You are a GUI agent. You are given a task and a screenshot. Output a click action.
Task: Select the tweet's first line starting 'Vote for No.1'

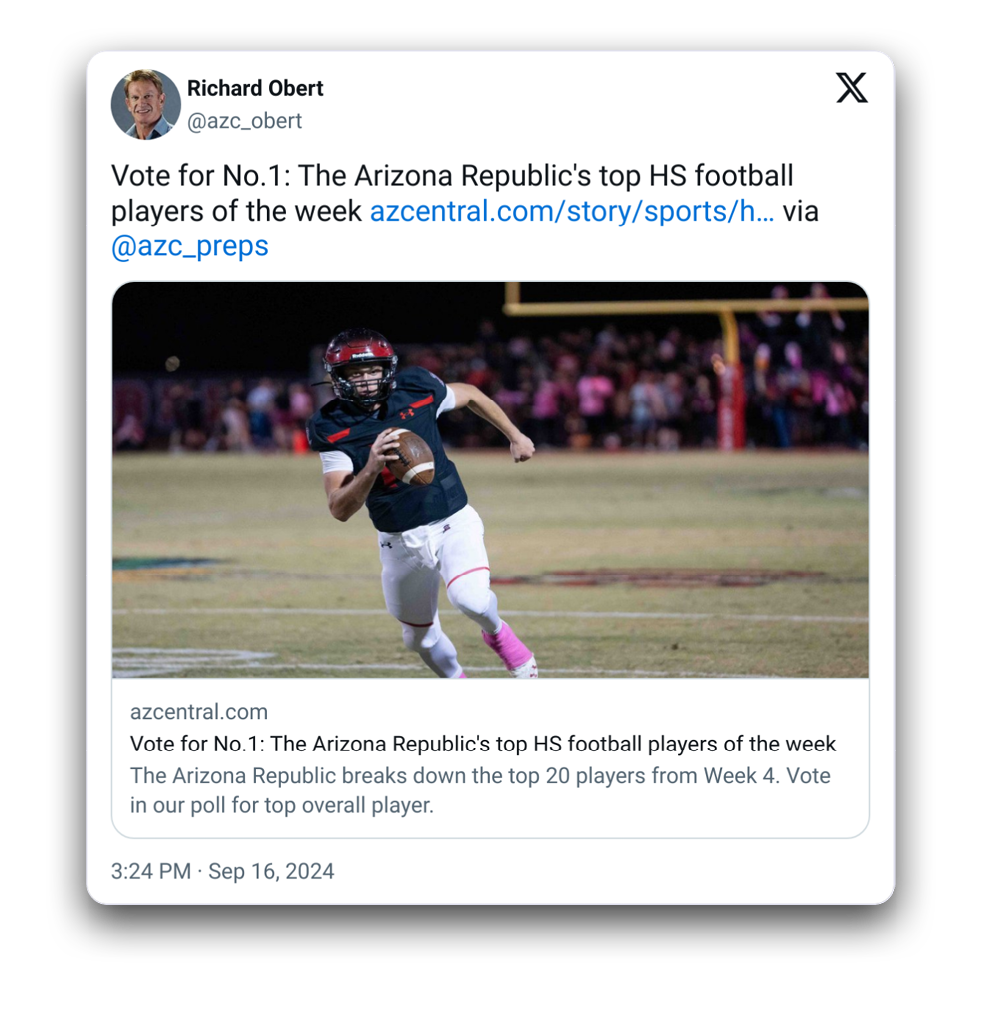click(452, 176)
